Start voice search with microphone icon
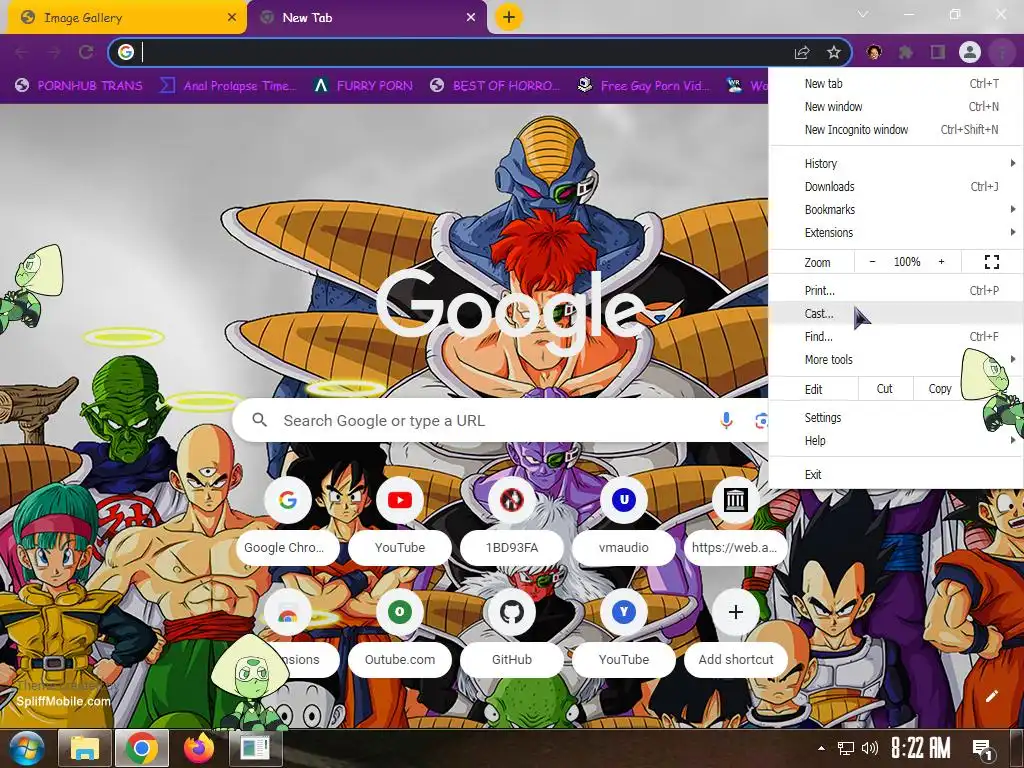 point(726,421)
